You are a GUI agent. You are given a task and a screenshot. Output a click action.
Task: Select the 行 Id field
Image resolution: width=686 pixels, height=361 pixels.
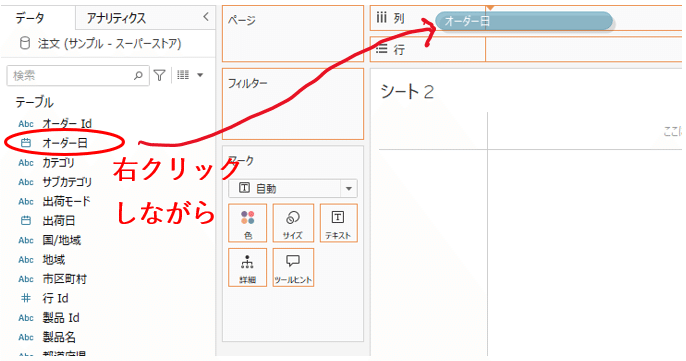55,298
